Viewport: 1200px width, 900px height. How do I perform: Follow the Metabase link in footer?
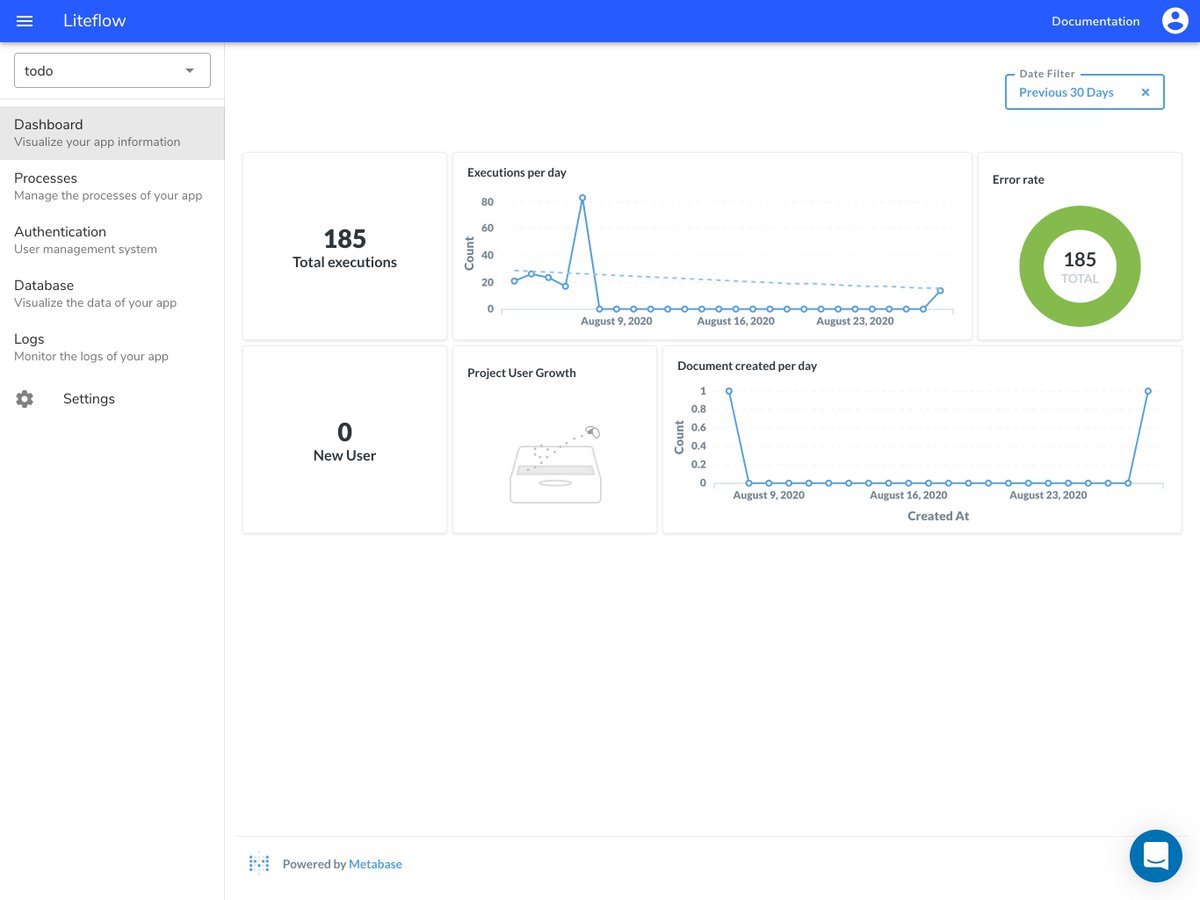(x=375, y=864)
